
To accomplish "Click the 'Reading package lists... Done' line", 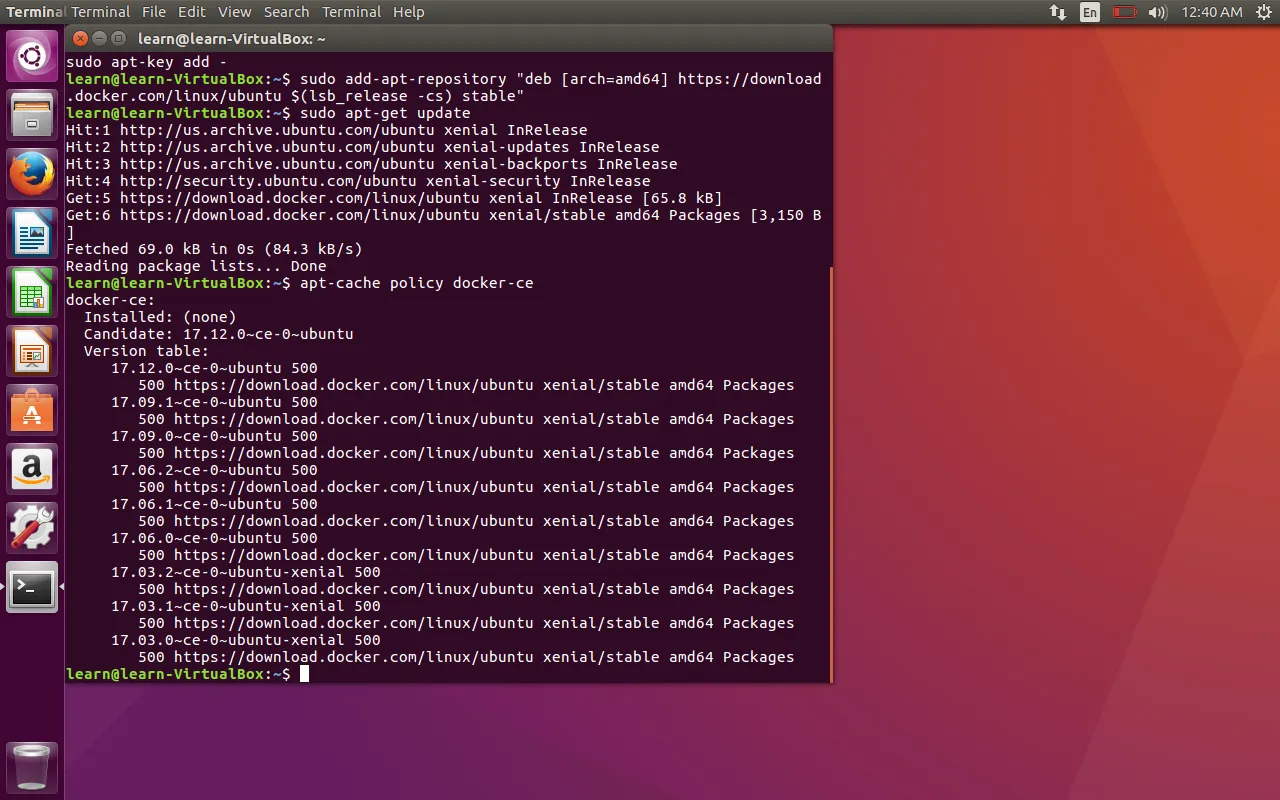I will 196,266.
